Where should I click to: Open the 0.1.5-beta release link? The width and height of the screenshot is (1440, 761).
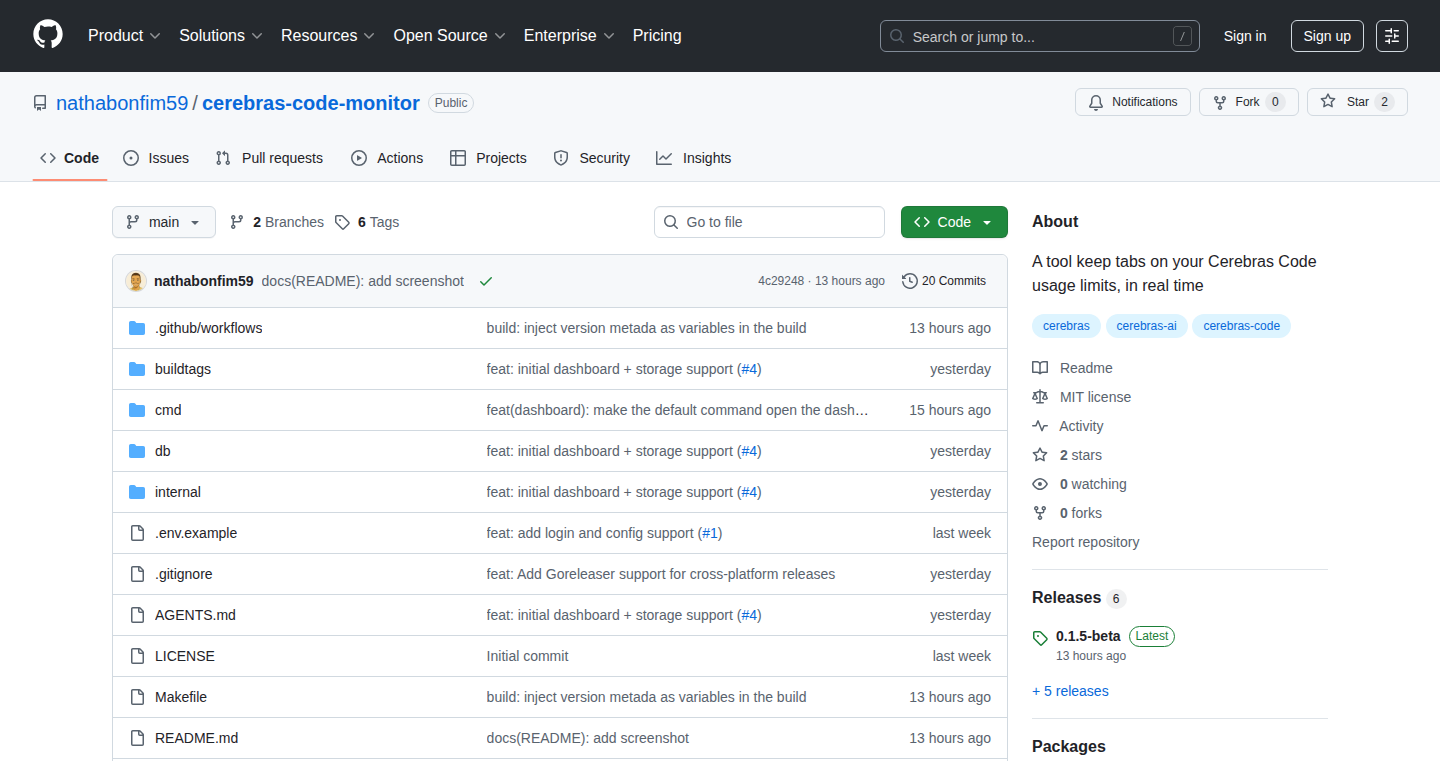1088,636
